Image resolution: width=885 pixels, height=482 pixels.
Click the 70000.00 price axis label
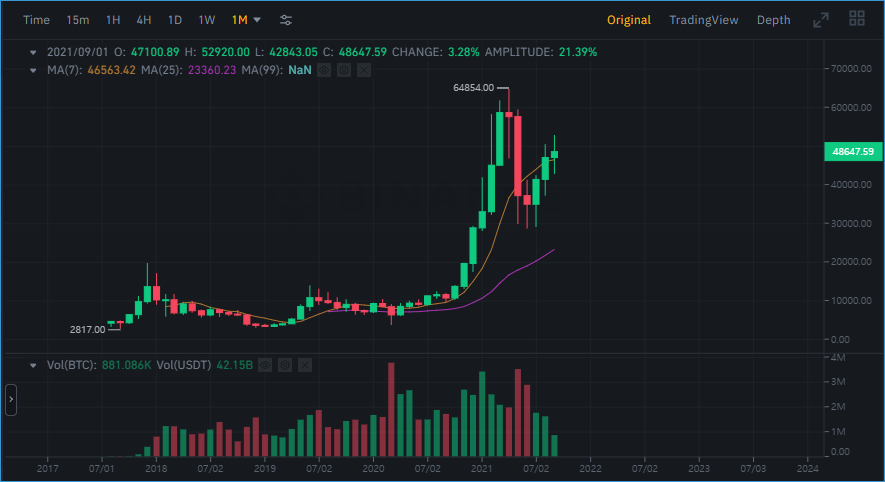click(x=851, y=69)
